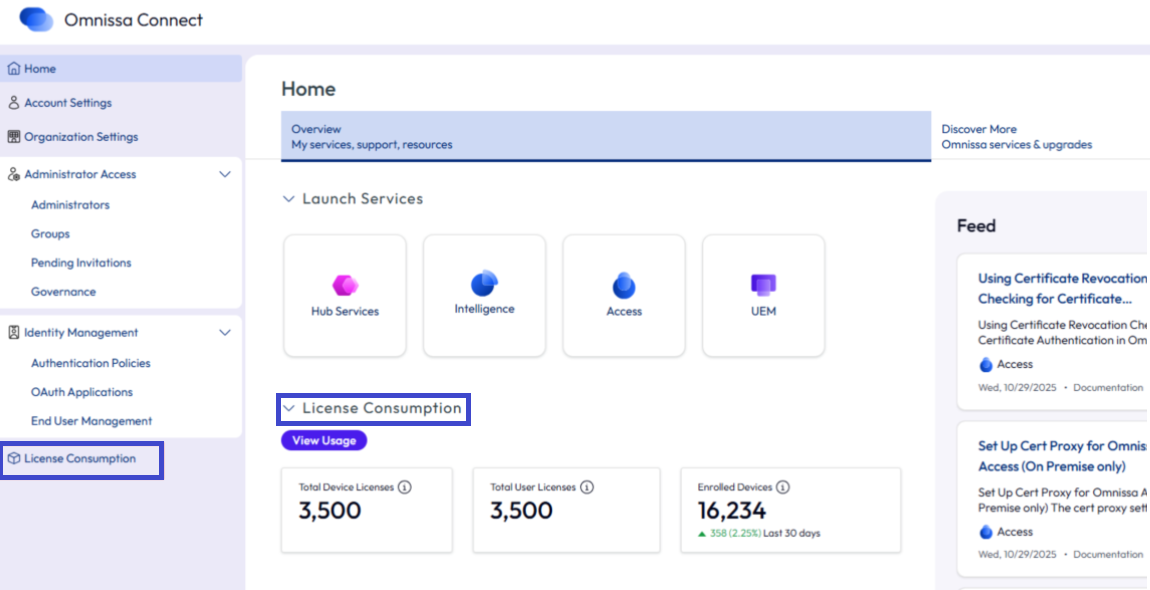
Task: Click Access icon in Certificate Revocation feed card
Action: [986, 364]
